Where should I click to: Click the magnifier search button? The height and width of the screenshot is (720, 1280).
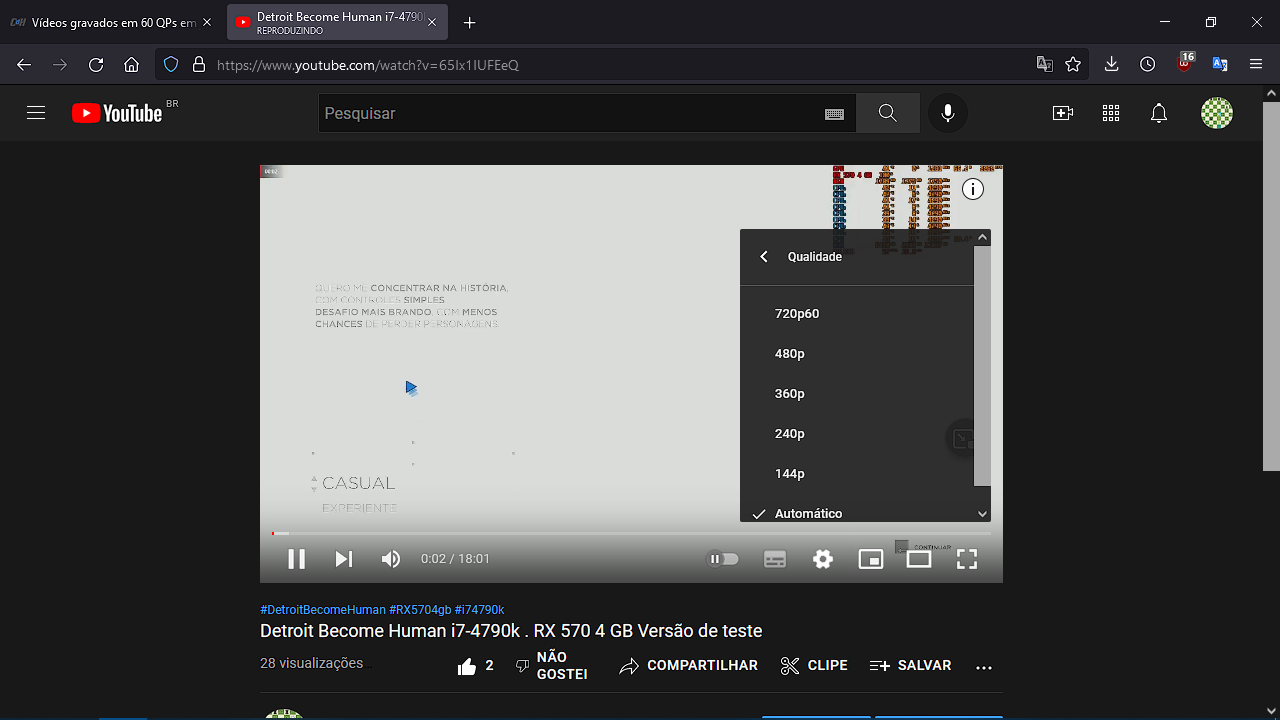point(888,113)
